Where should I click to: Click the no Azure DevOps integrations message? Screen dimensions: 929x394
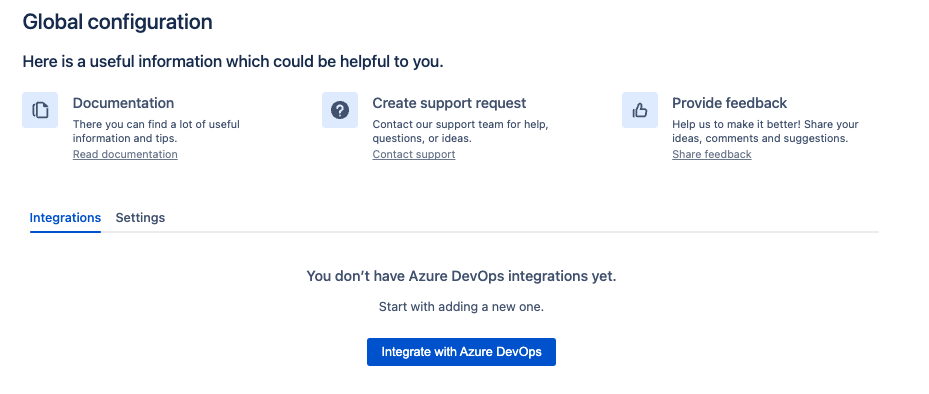[x=462, y=276]
